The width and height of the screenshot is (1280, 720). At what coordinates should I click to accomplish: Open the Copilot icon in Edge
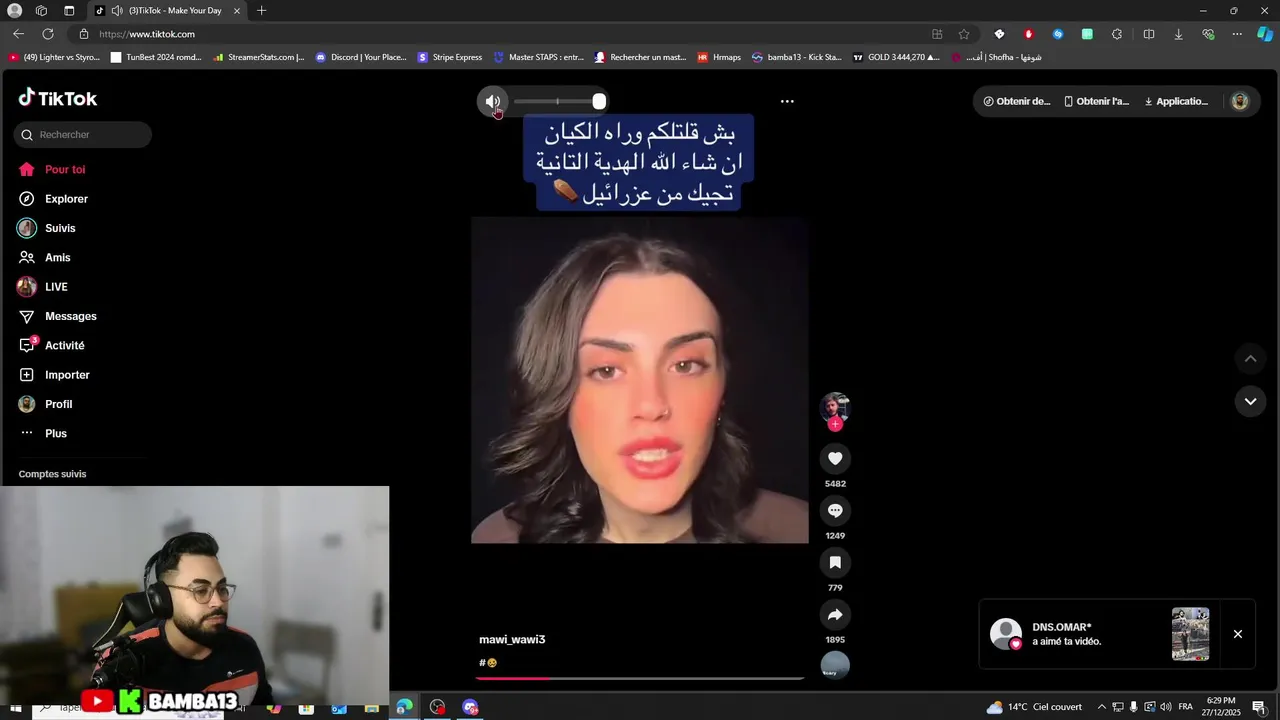pyautogui.click(x=1265, y=34)
